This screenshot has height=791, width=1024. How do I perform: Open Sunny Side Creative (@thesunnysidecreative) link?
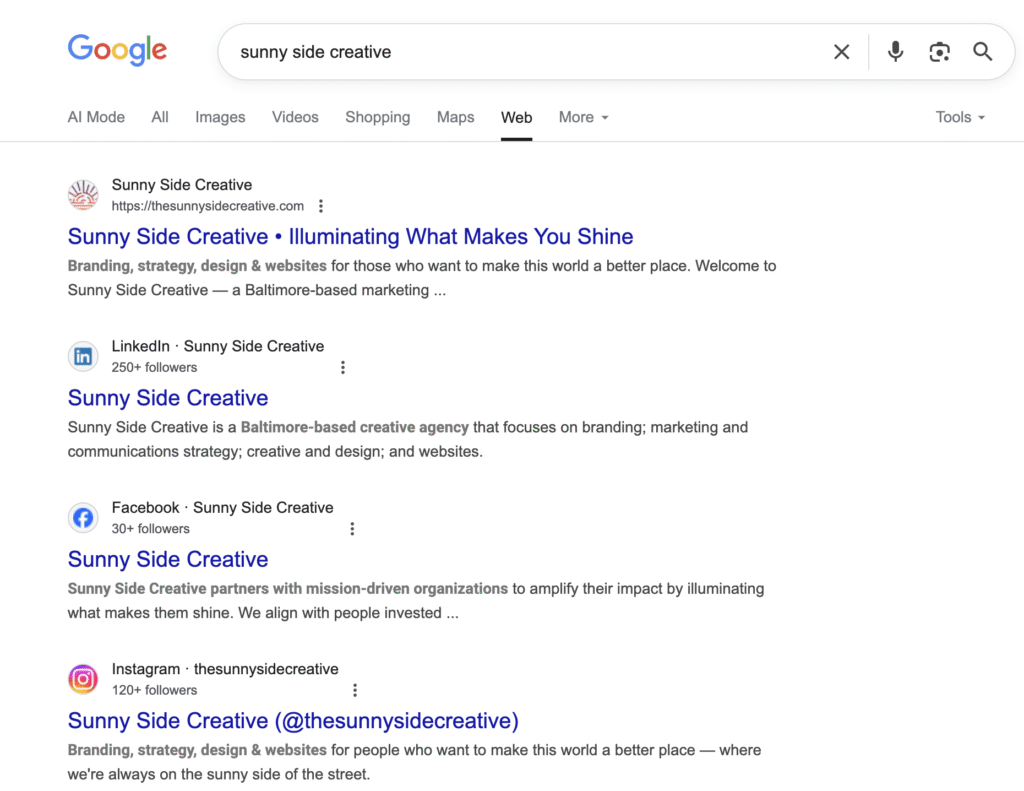pos(293,720)
